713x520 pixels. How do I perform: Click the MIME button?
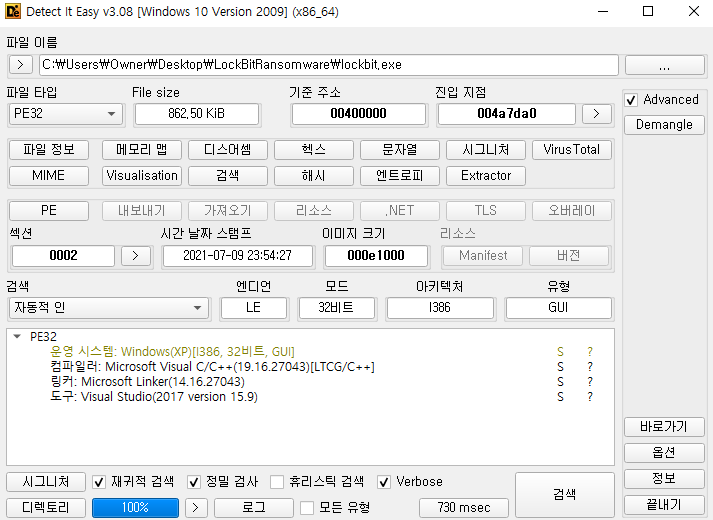point(49,176)
